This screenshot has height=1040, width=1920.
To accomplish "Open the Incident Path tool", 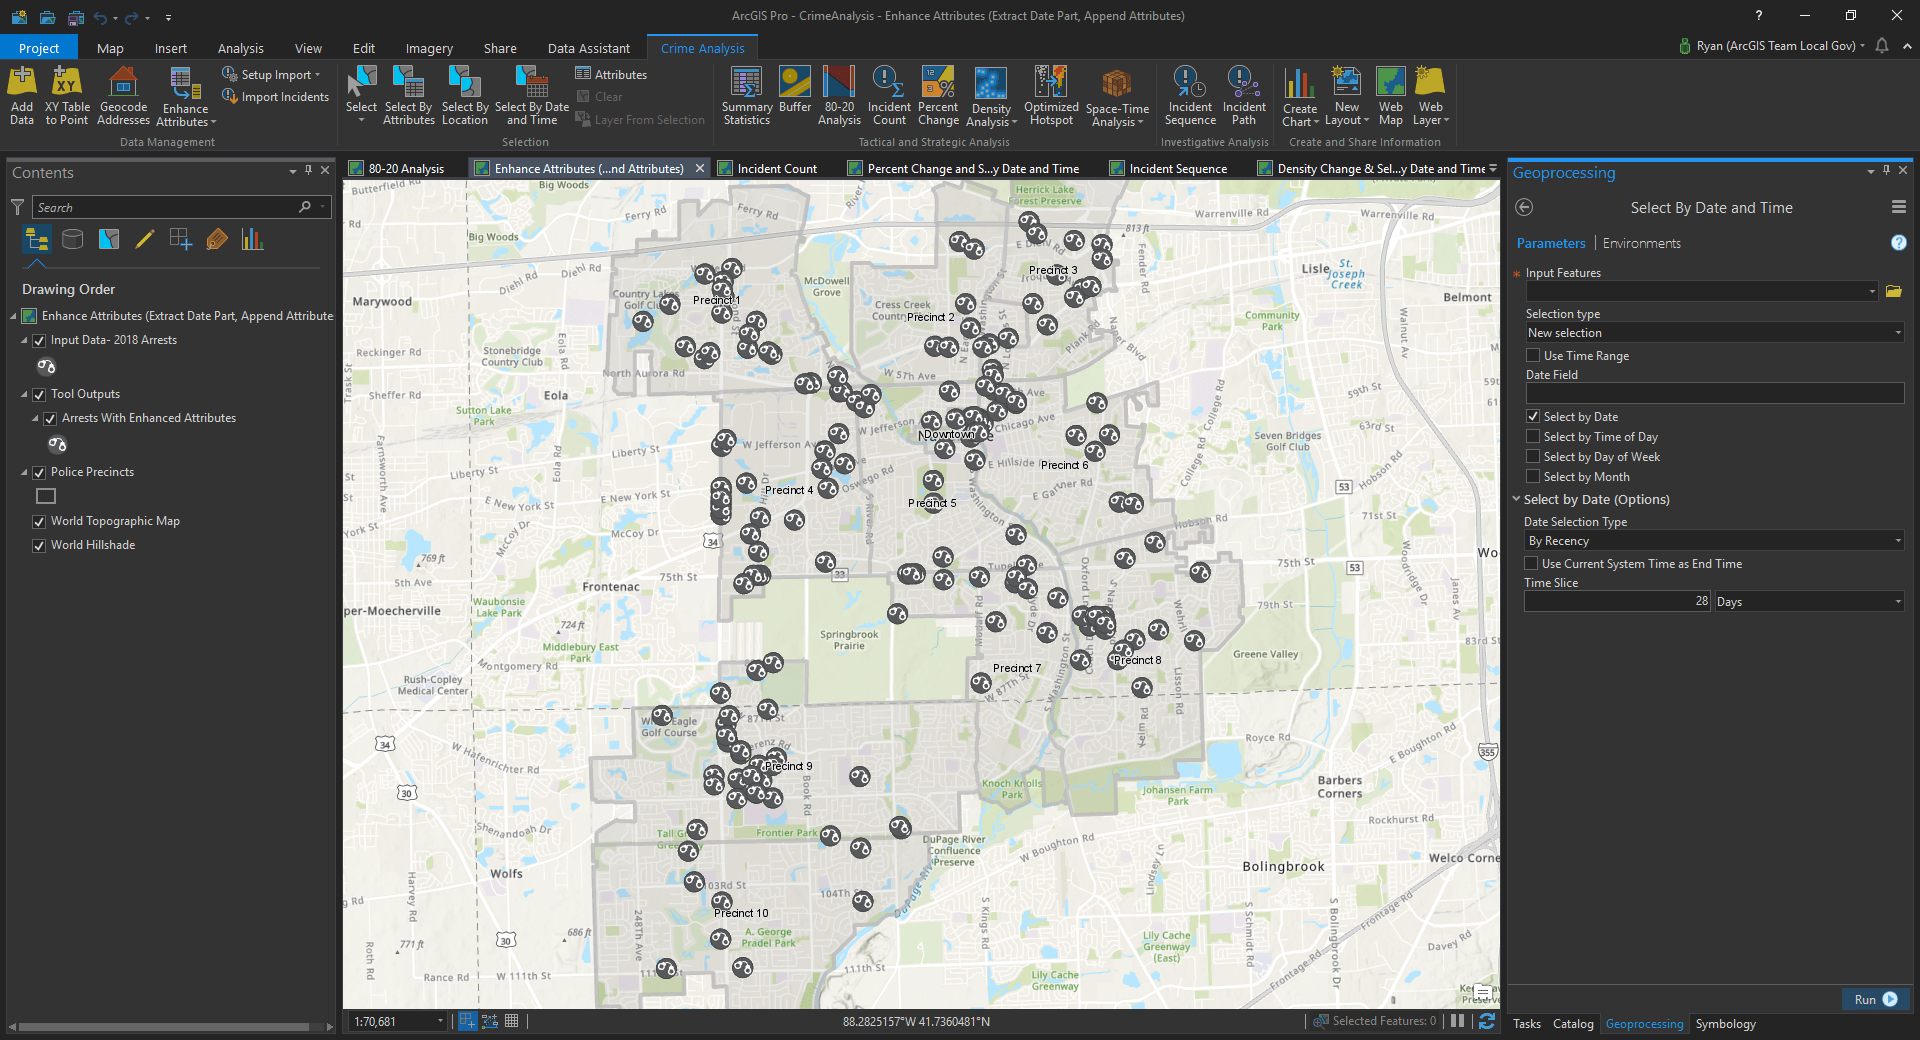I will (x=1244, y=96).
